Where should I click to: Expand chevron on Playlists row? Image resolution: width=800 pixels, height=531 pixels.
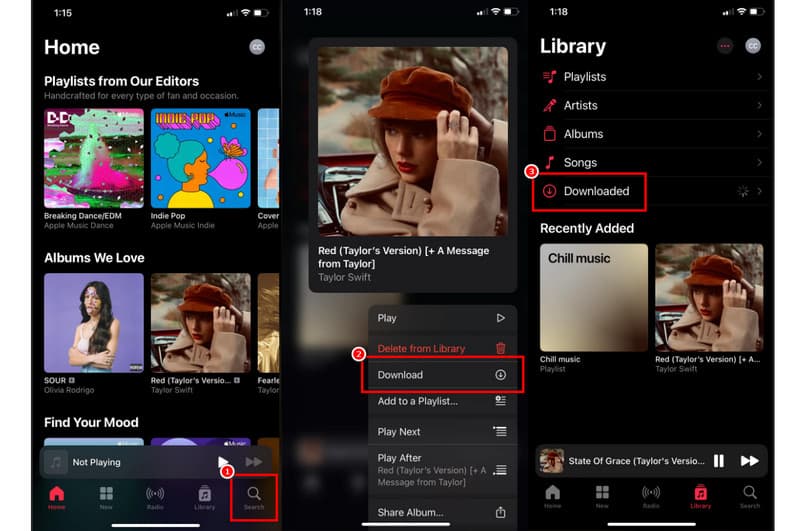[760, 77]
